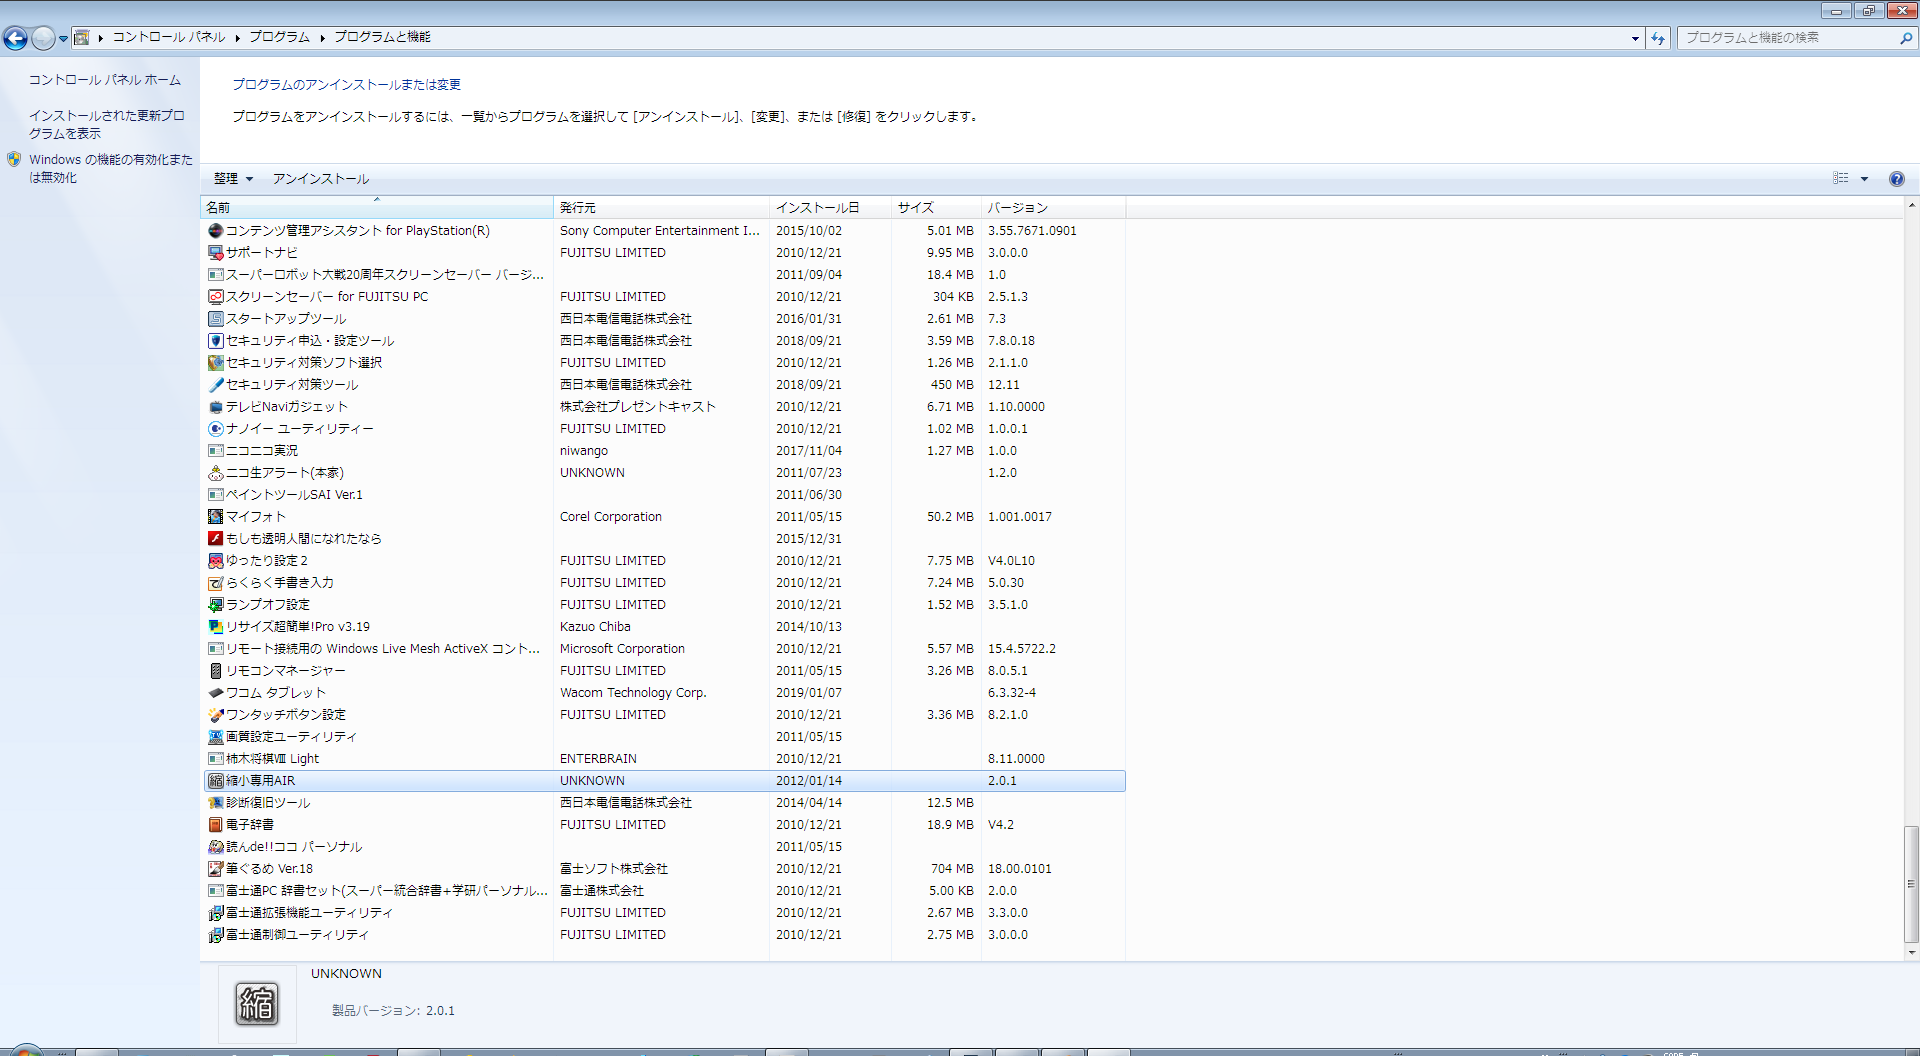The image size is (1920, 1056).
Task: Click the リサイズ超簡単!Pro v3.19 icon
Action: coord(215,627)
